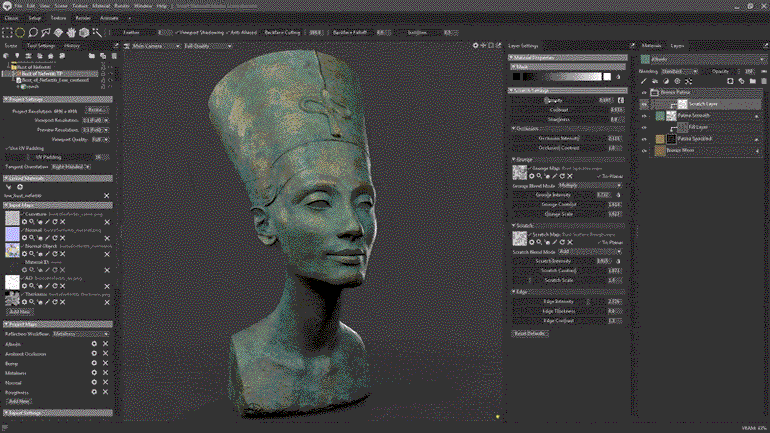Select the lasso selection tool in toolbar
The width and height of the screenshot is (770, 433).
click(x=33, y=32)
